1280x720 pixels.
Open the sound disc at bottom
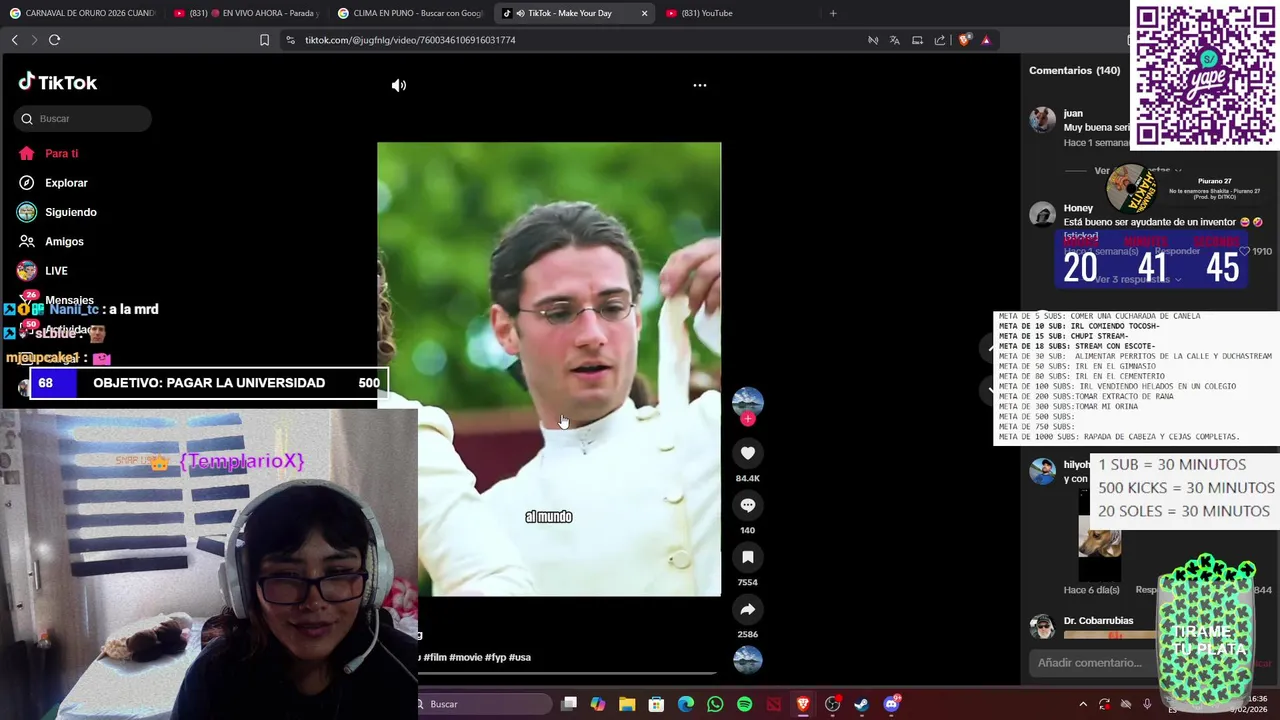pos(748,660)
